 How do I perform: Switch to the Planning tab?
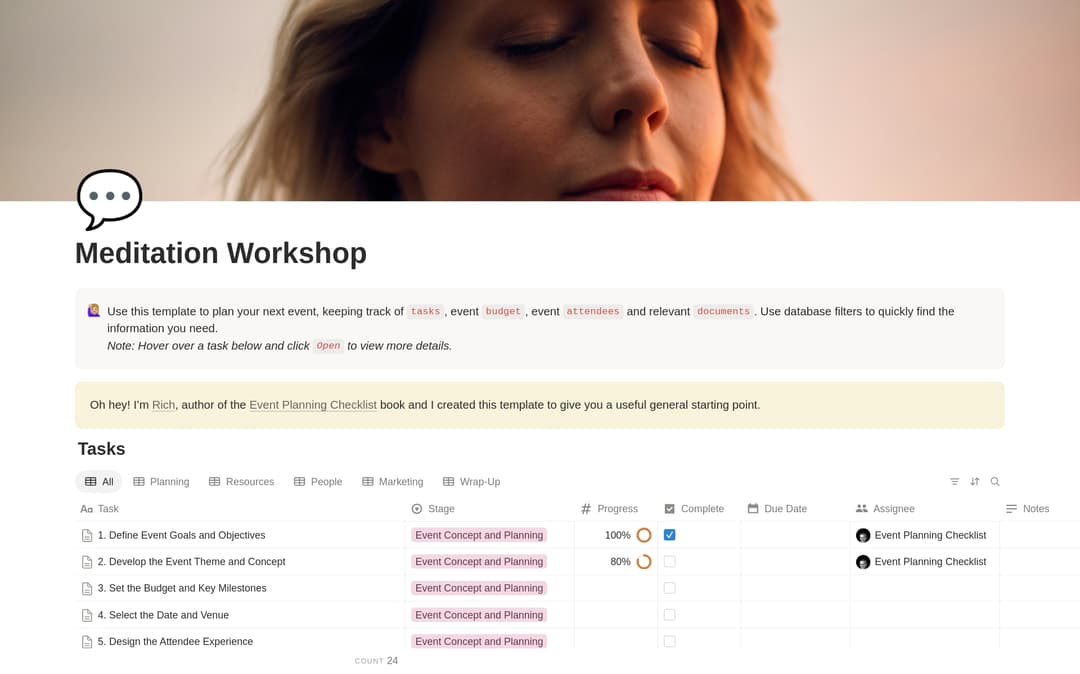pyautogui.click(x=161, y=481)
